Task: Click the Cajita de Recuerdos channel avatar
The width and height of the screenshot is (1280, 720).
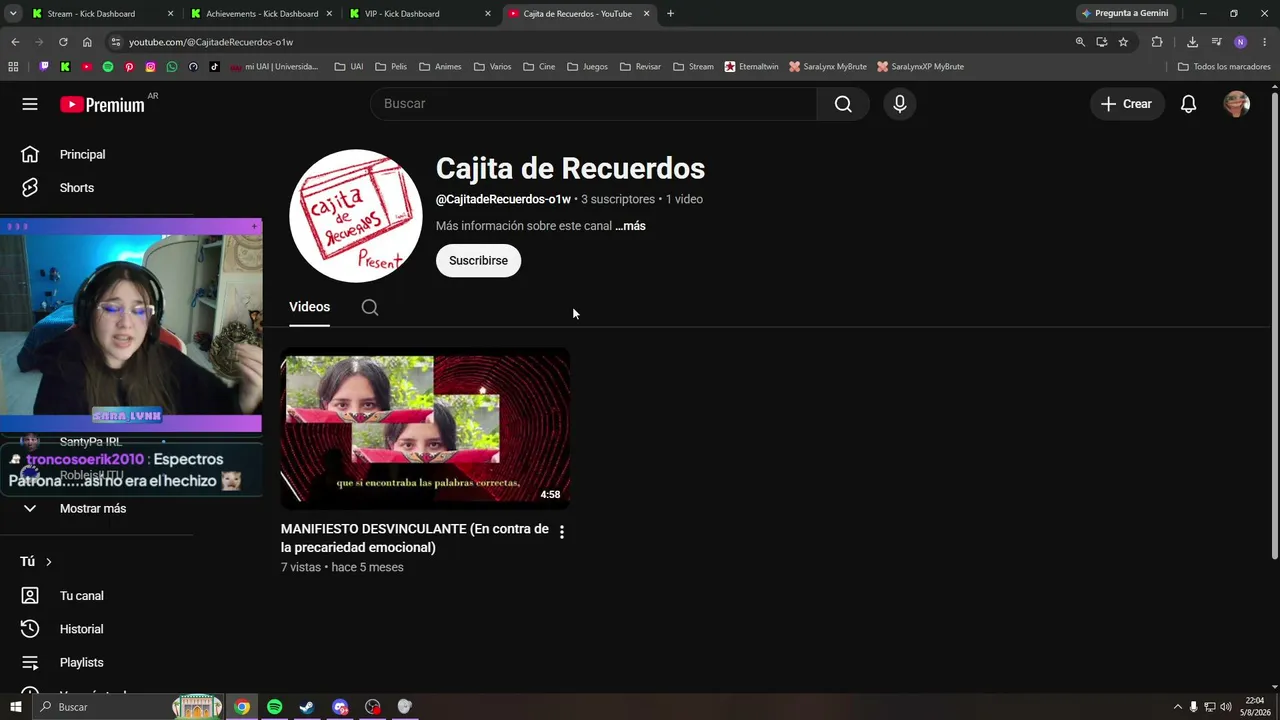Action: tap(356, 216)
